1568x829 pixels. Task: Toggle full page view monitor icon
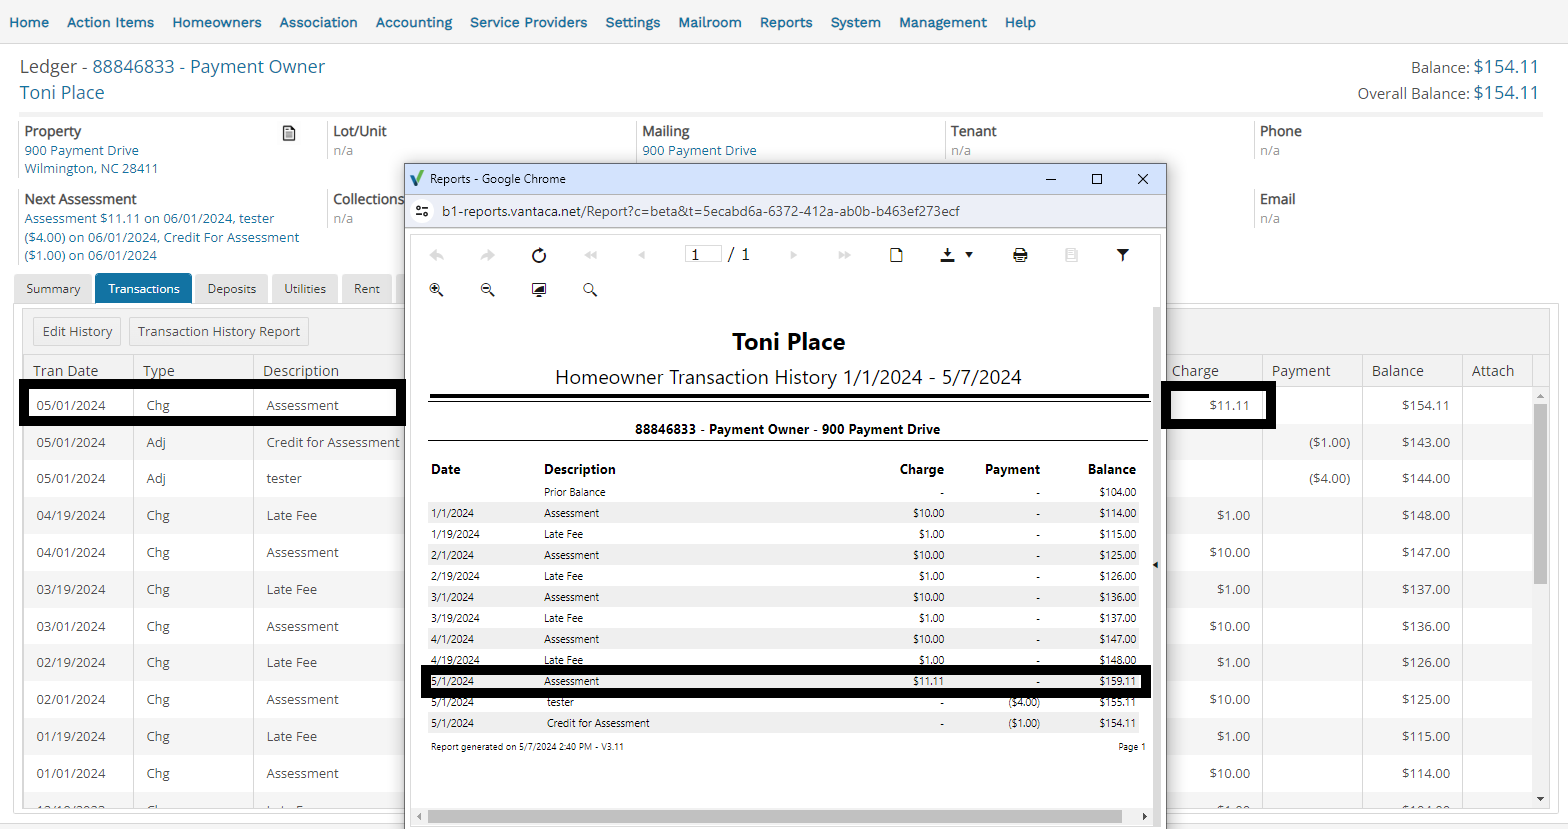coord(539,289)
